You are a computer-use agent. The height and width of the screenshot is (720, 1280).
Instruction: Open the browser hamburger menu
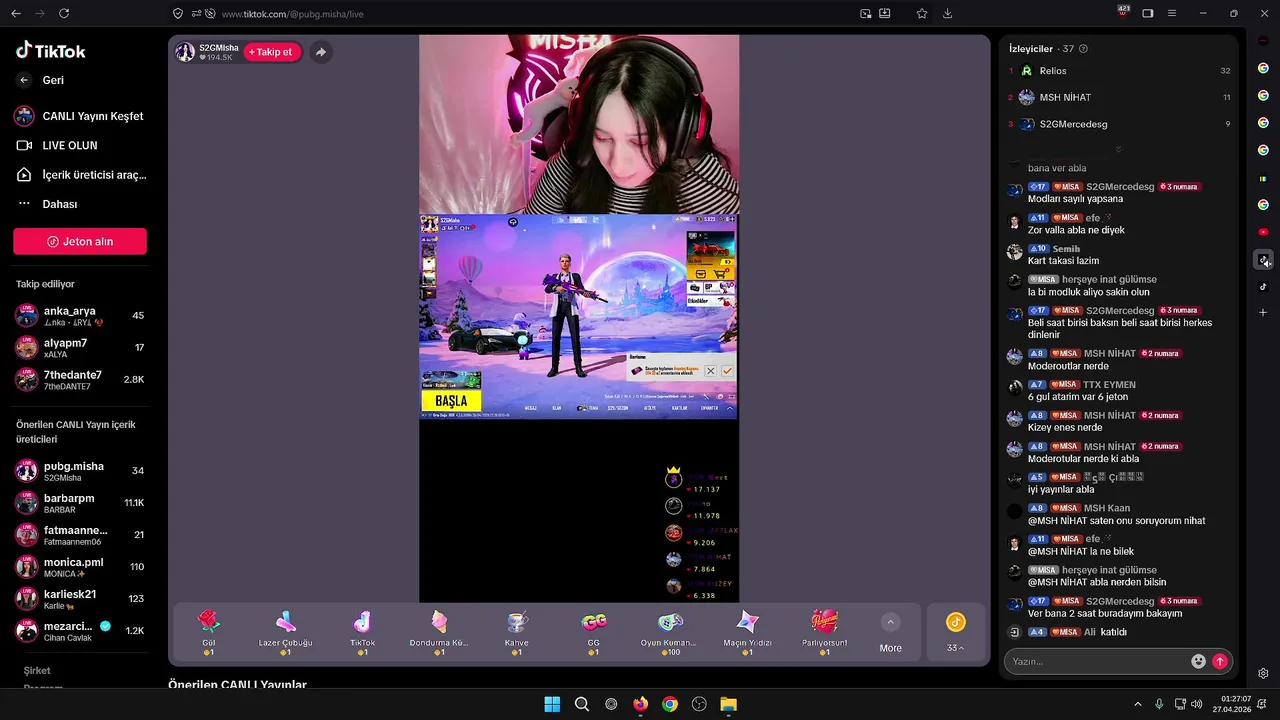click(x=1172, y=14)
